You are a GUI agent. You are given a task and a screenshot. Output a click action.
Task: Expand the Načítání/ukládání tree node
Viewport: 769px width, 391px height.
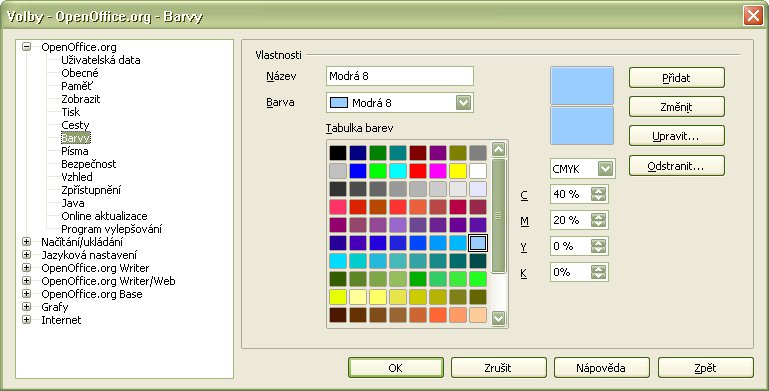[26, 242]
